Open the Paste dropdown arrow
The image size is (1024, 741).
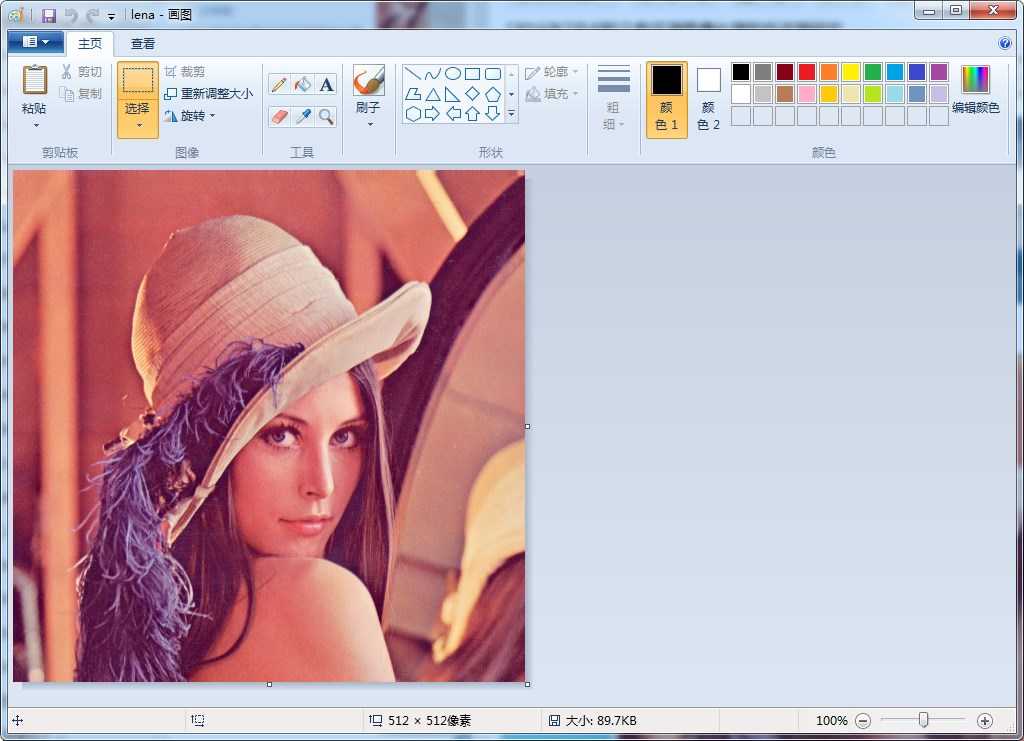coord(36,125)
